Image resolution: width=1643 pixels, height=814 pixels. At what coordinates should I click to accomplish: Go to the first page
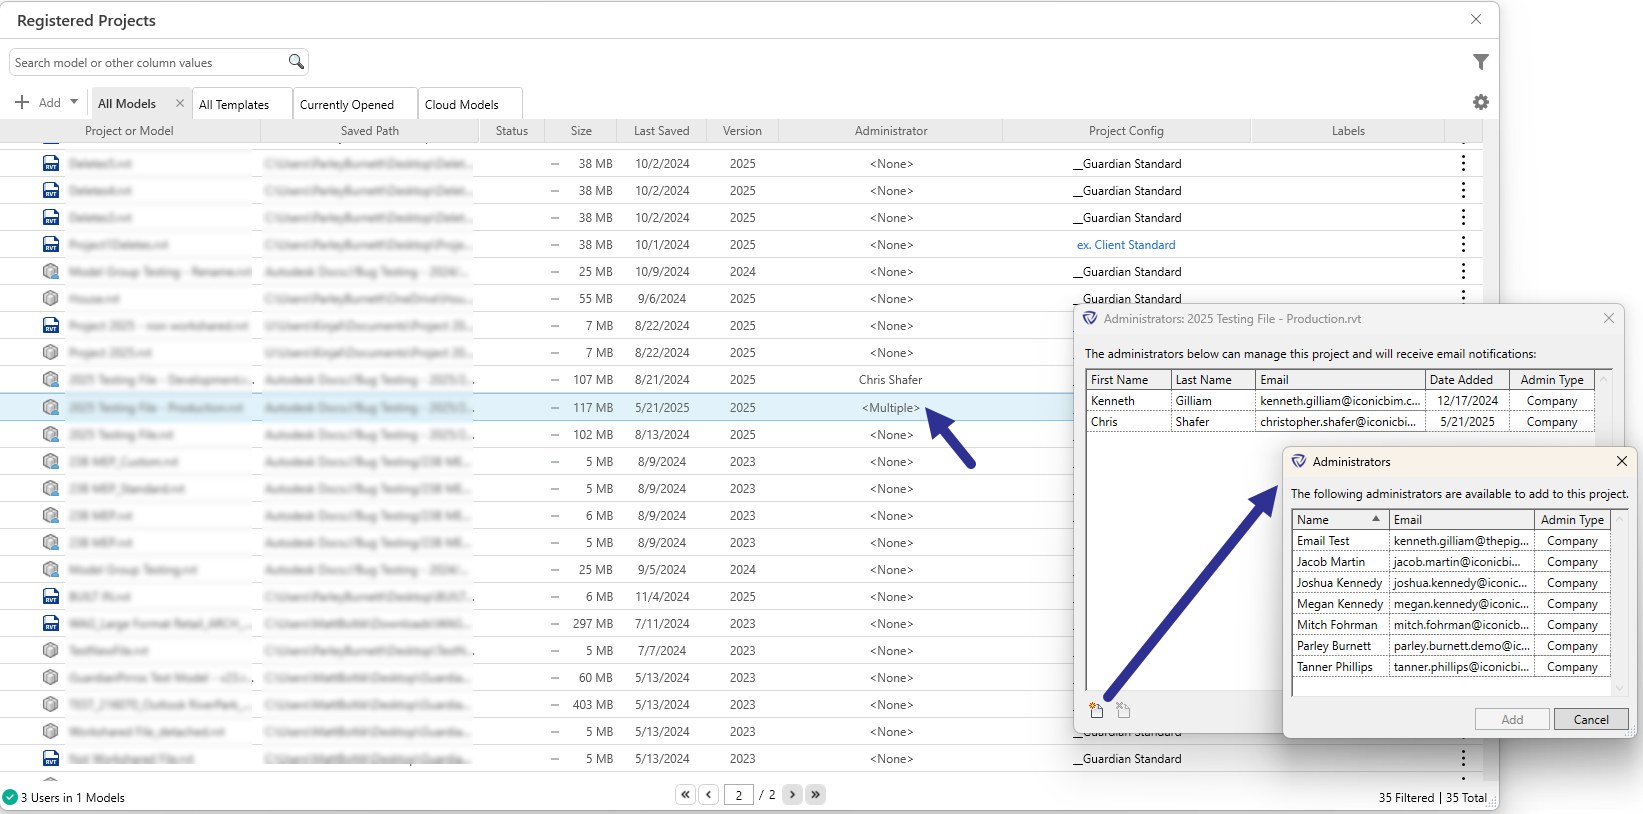point(685,794)
